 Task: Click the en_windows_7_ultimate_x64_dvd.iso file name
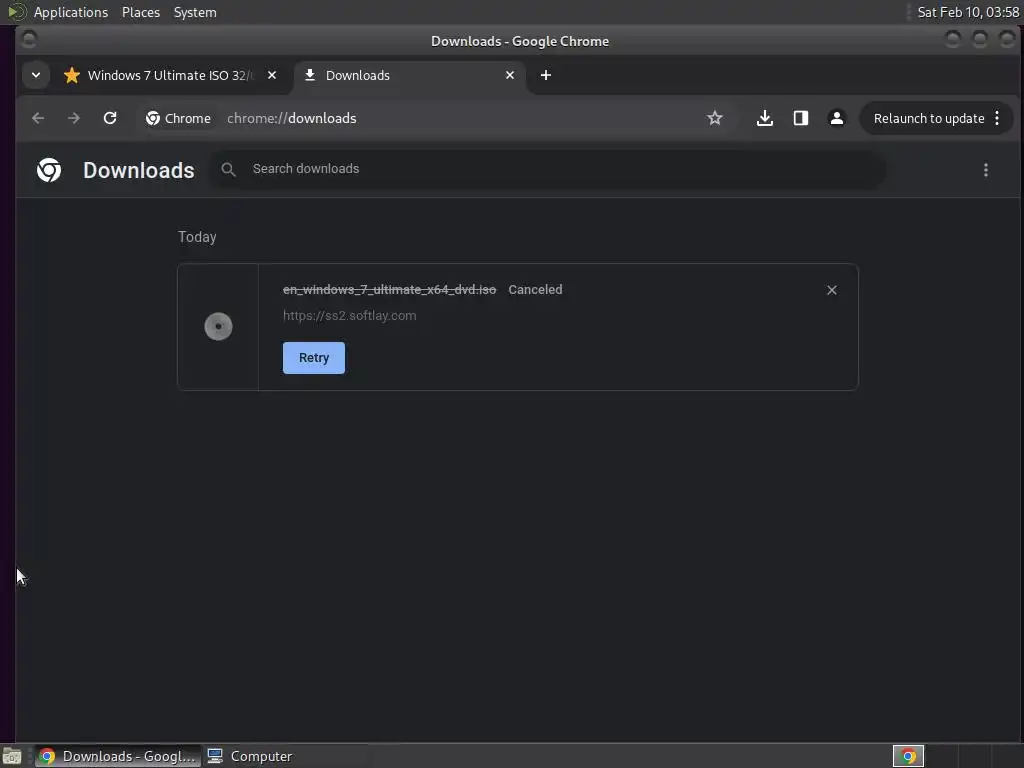tap(389, 289)
